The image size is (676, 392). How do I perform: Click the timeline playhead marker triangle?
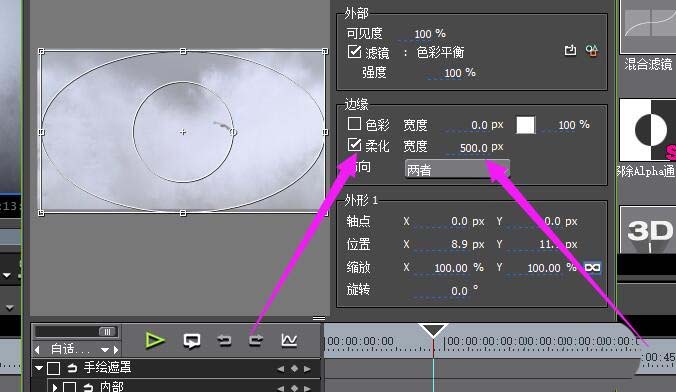433,330
